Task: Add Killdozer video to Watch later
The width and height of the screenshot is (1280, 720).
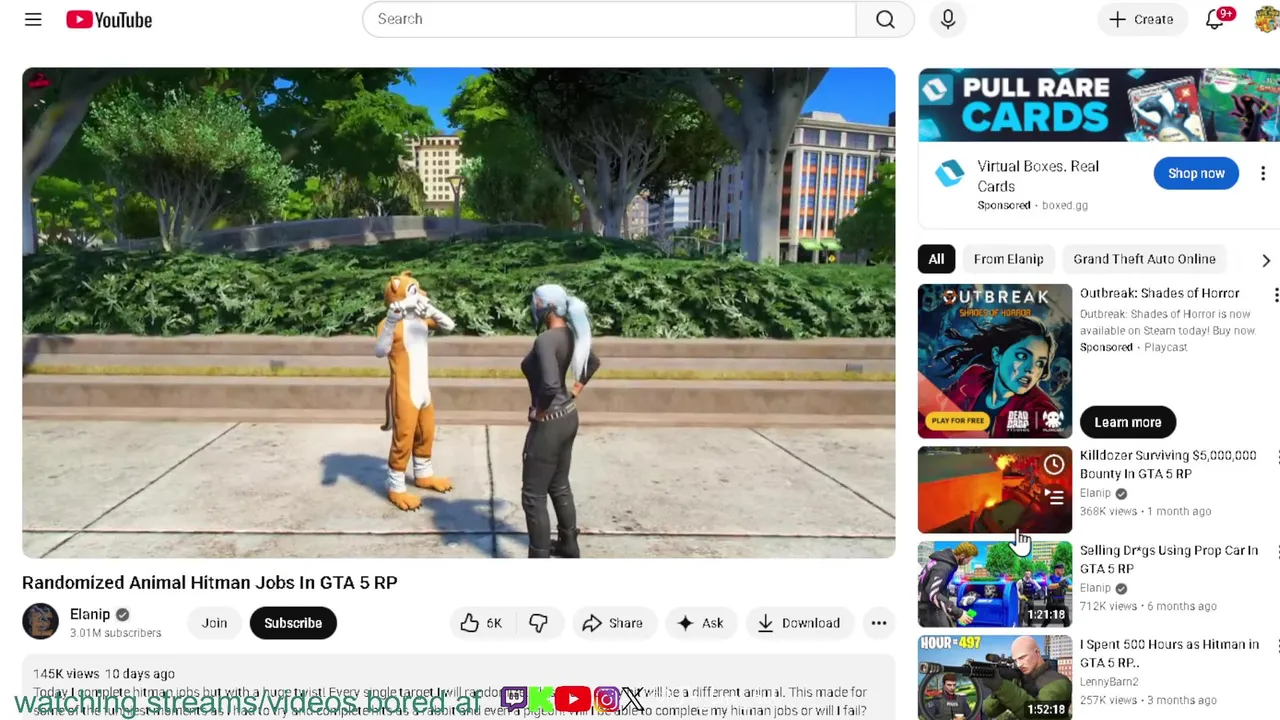Action: click(x=1054, y=464)
